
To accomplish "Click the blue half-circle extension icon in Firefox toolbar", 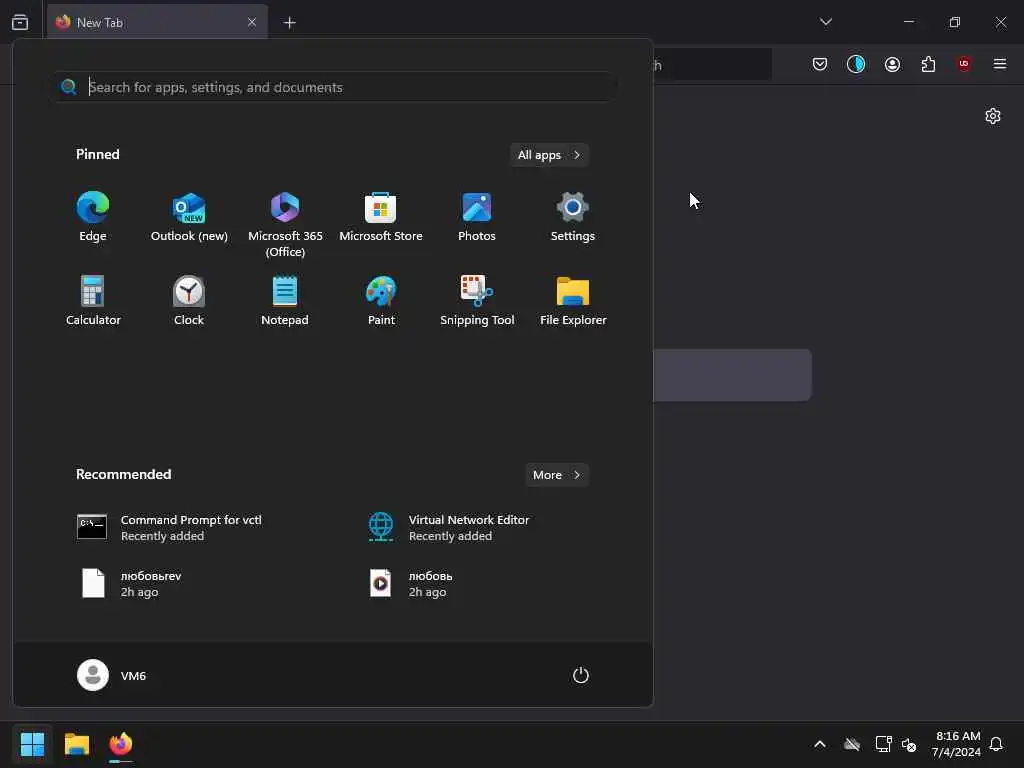I will click(856, 64).
